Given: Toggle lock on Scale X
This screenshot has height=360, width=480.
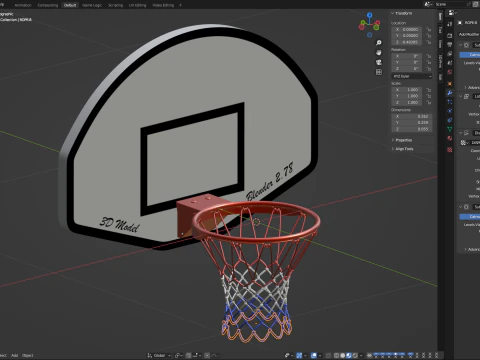Looking at the screenshot, I should tap(429, 90).
